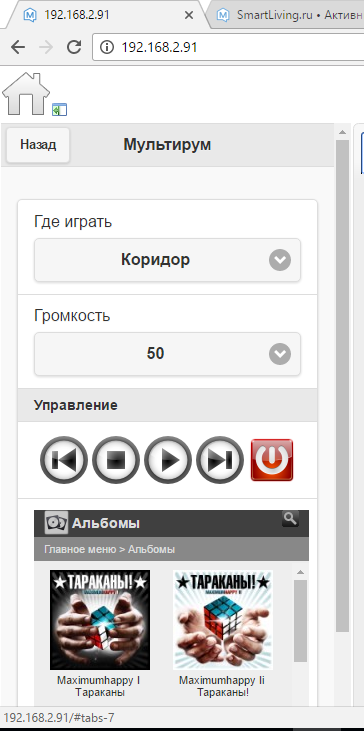Screen dimensions: 364x731
Task: Click scroll up arrow of main panel
Action: point(343,132)
